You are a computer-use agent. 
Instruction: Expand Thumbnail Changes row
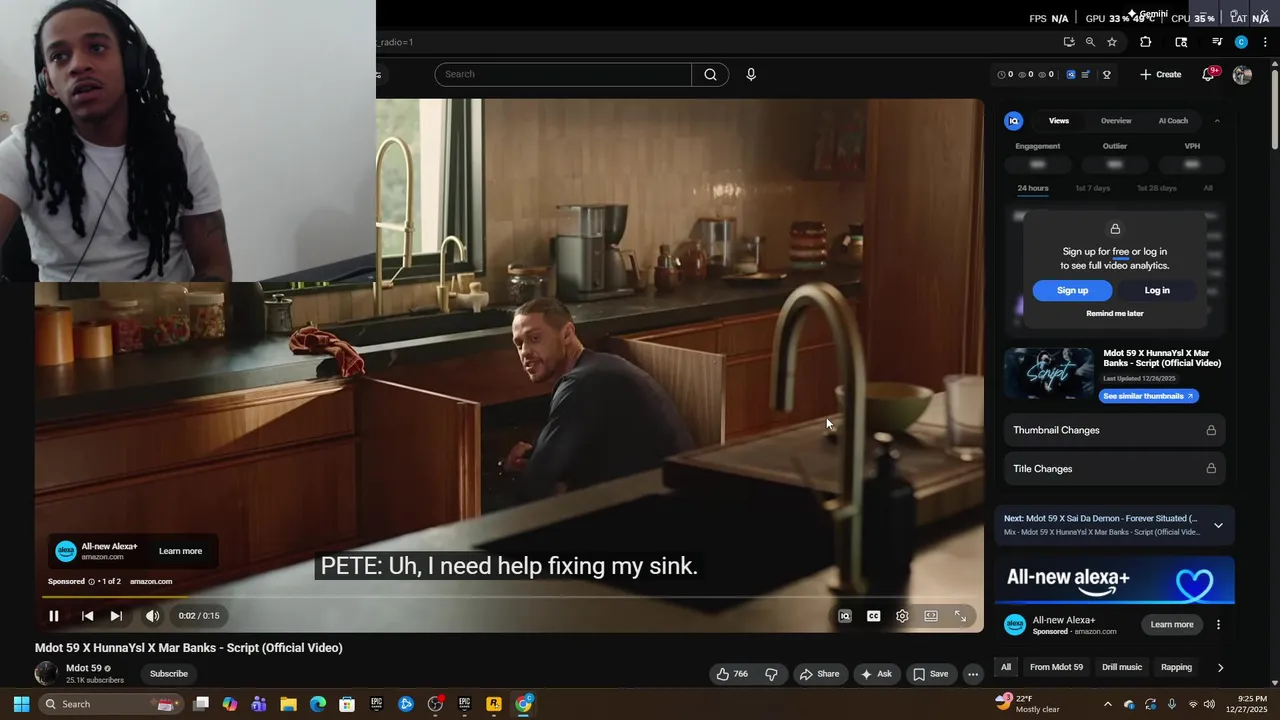click(x=1114, y=430)
